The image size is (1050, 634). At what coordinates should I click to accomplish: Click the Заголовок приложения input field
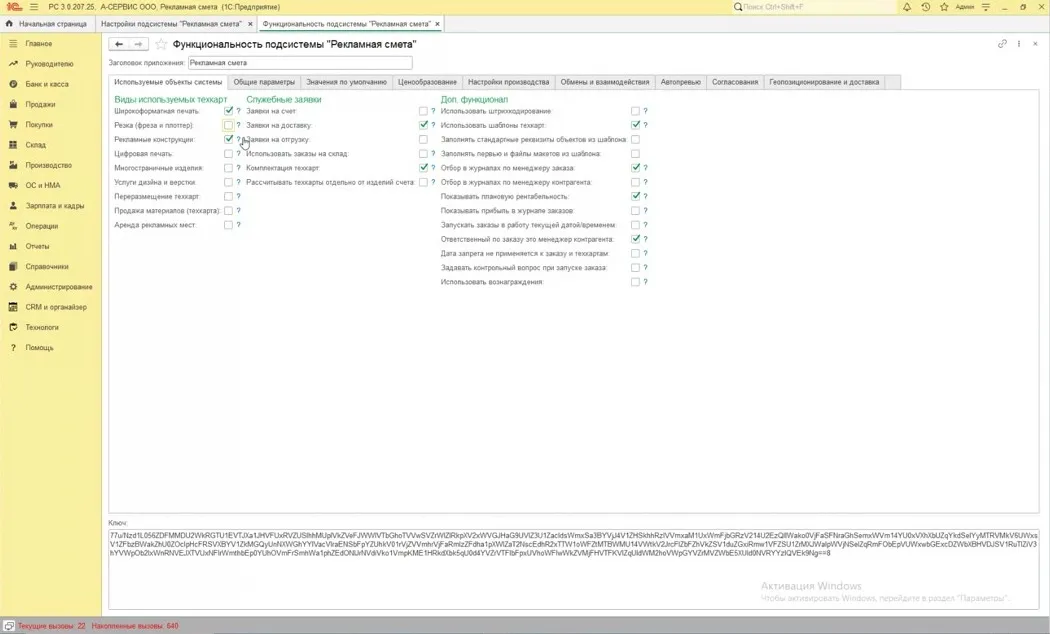pos(300,63)
